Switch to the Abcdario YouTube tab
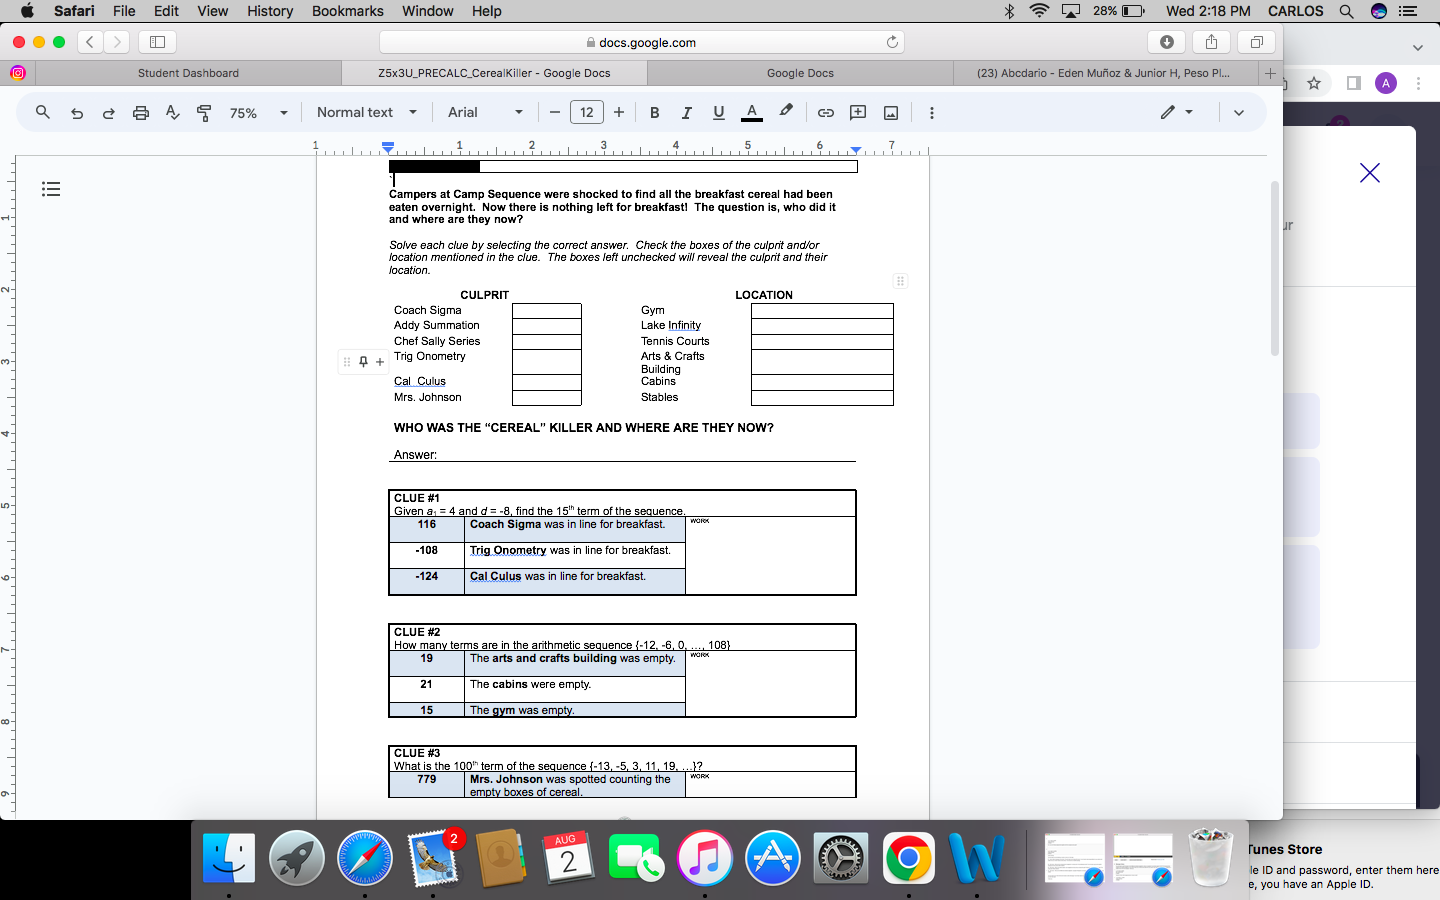The image size is (1440, 900). [1104, 73]
